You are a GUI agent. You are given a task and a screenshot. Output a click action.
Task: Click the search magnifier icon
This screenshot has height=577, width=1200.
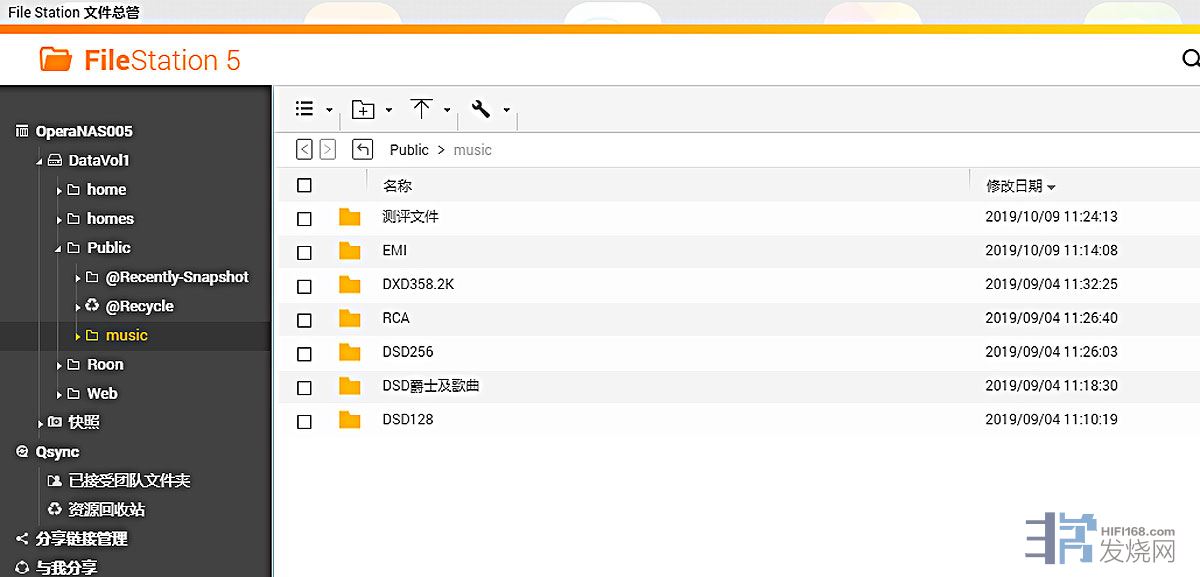pos(1190,59)
